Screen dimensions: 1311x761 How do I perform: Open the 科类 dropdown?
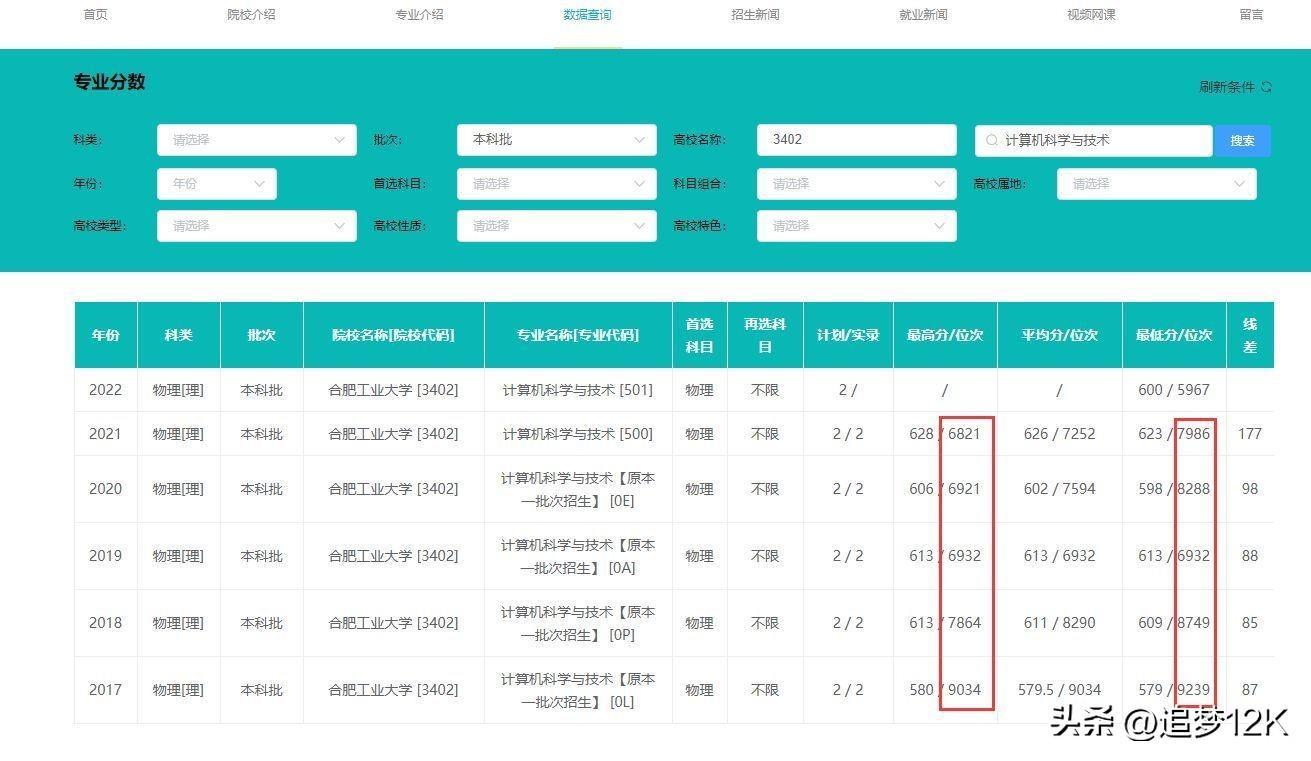coord(256,140)
